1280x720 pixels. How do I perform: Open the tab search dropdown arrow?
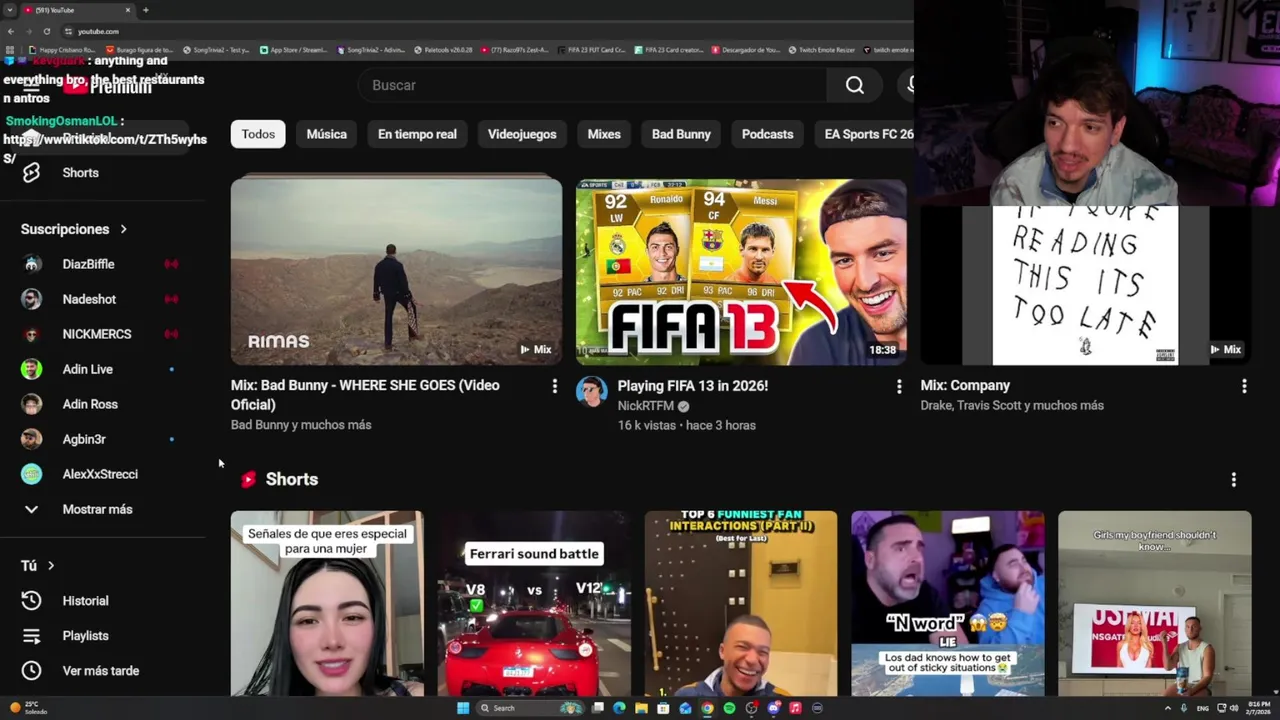pyautogui.click(x=9, y=10)
